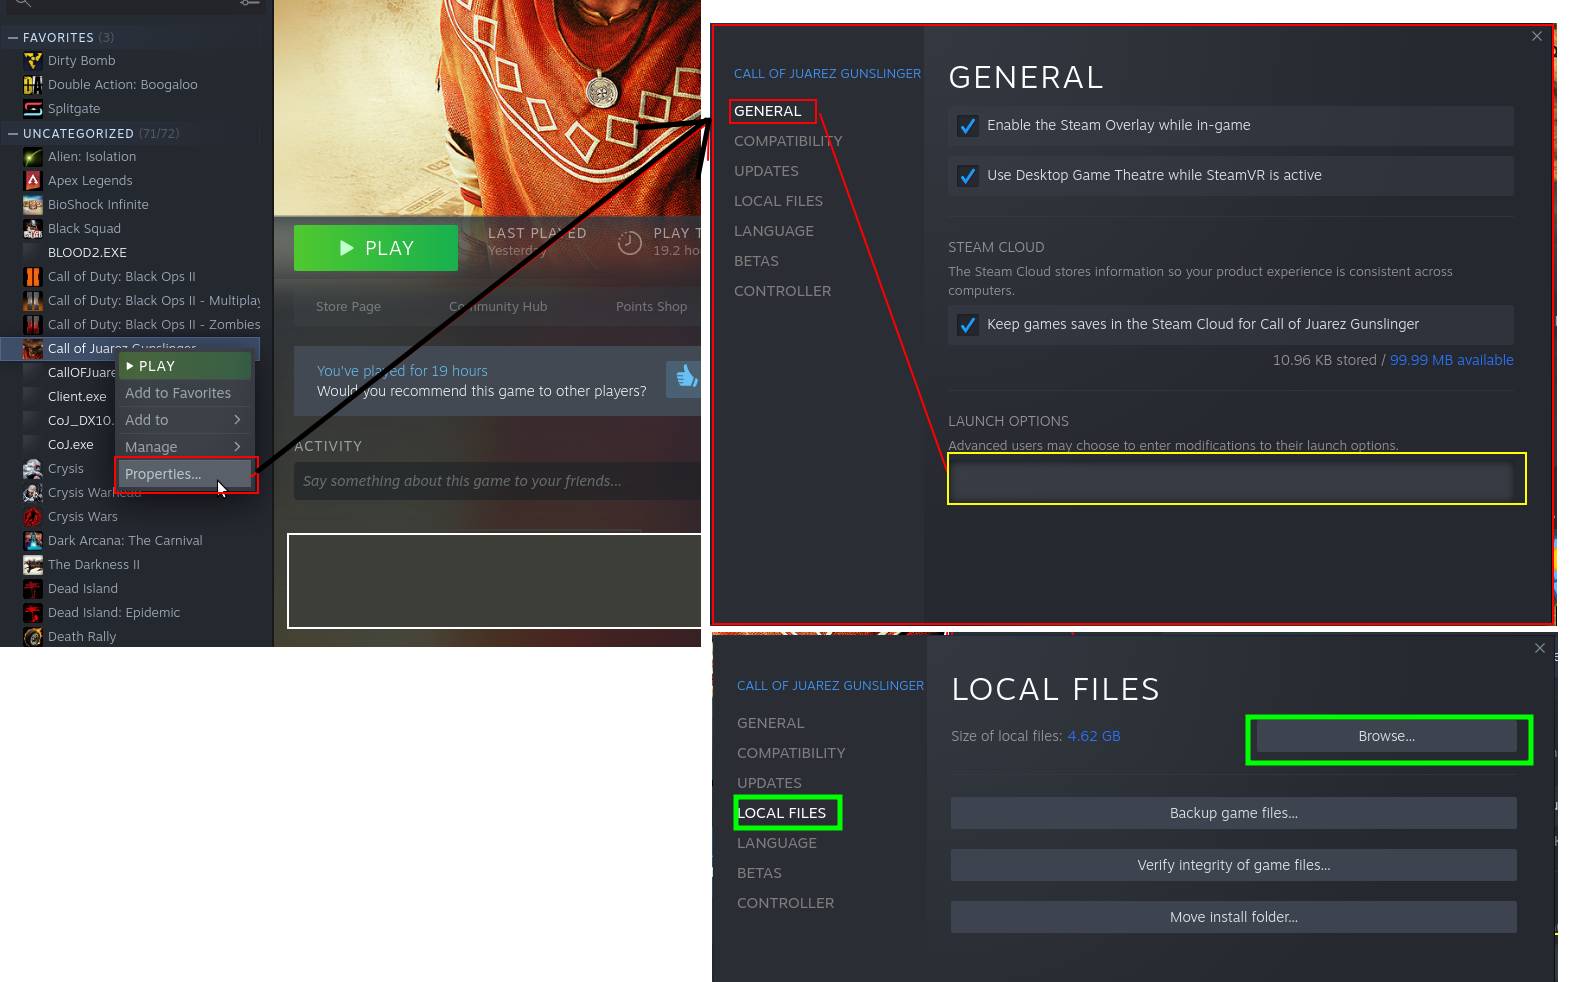
Task: Open Compatibility tab in upper properties window
Action: pyautogui.click(x=788, y=141)
